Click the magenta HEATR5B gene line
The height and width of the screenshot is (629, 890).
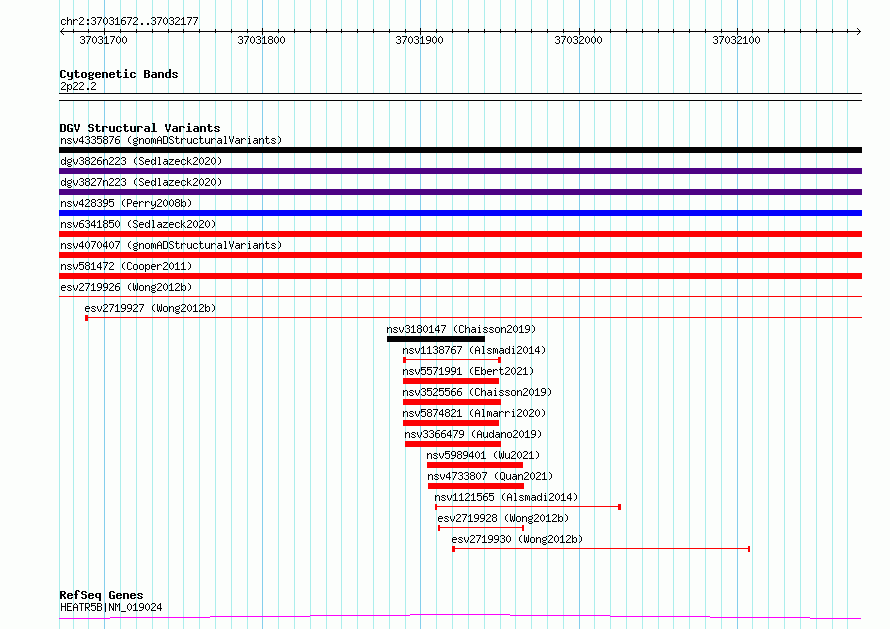coord(460,617)
